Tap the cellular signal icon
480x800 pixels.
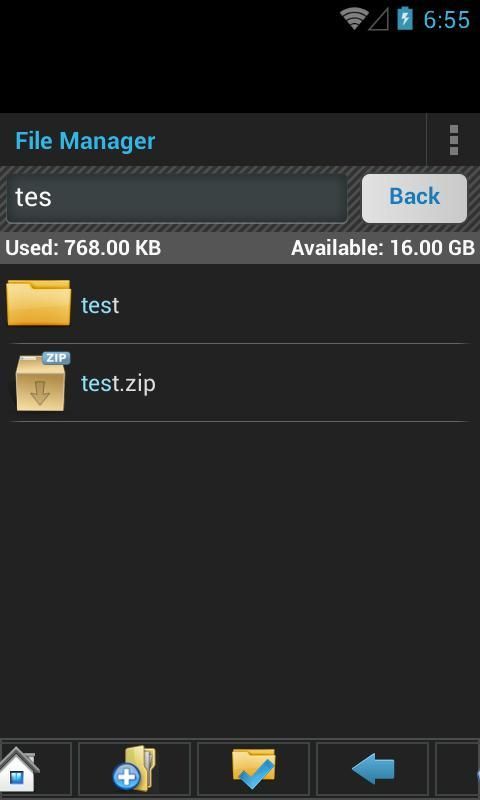point(378,20)
